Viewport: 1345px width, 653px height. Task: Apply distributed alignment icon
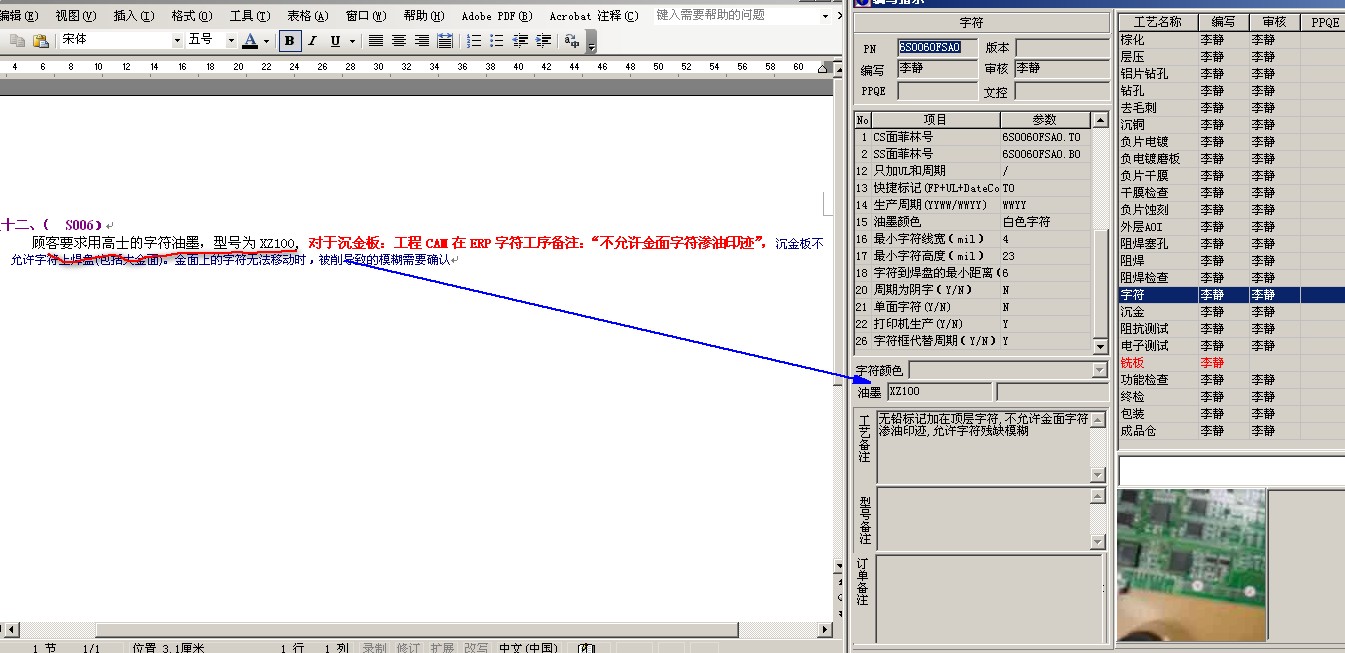pyautogui.click(x=444, y=41)
